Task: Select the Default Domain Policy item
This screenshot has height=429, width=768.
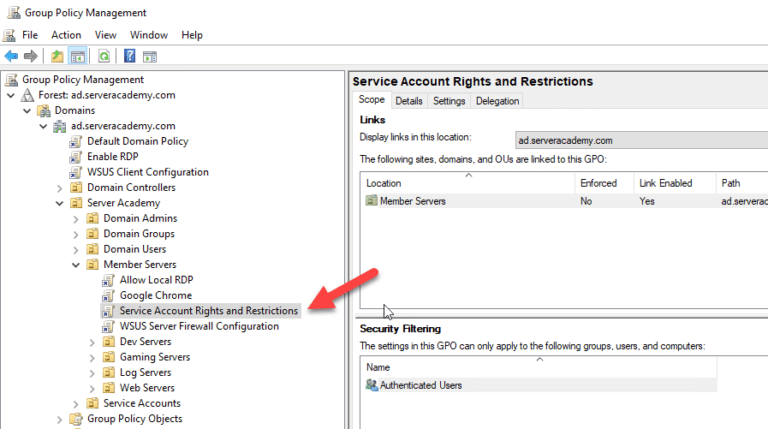Action: (137, 141)
